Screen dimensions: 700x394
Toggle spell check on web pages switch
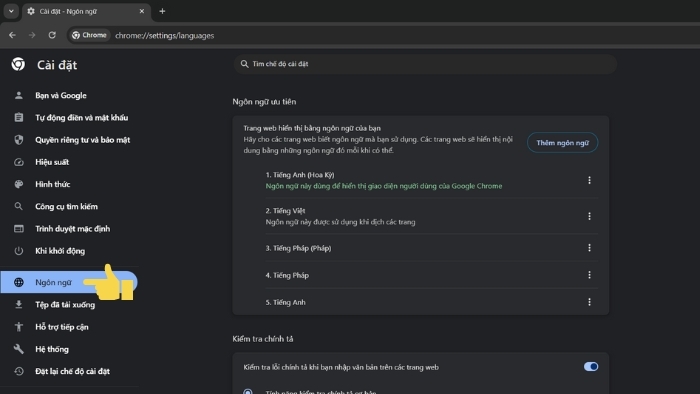point(591,367)
